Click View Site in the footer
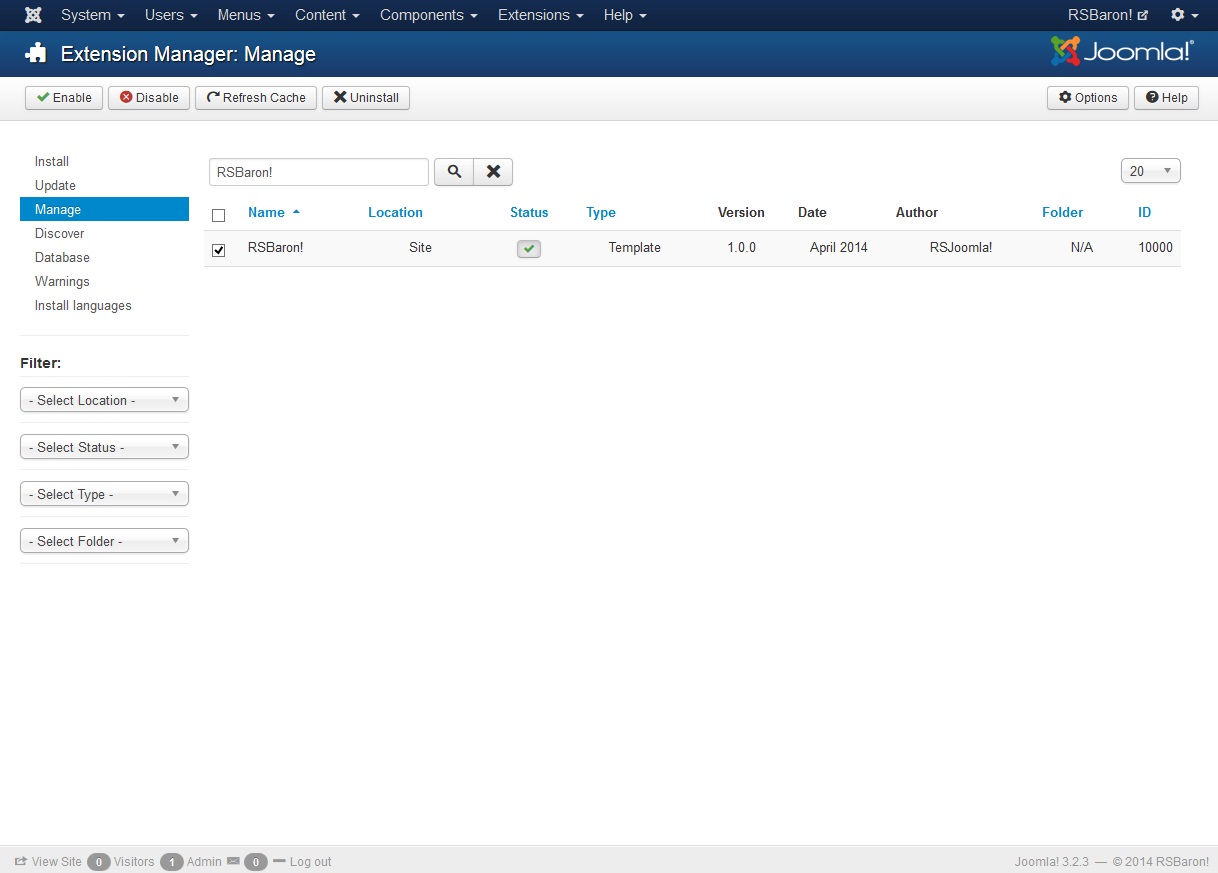This screenshot has height=873, width=1218. point(48,861)
